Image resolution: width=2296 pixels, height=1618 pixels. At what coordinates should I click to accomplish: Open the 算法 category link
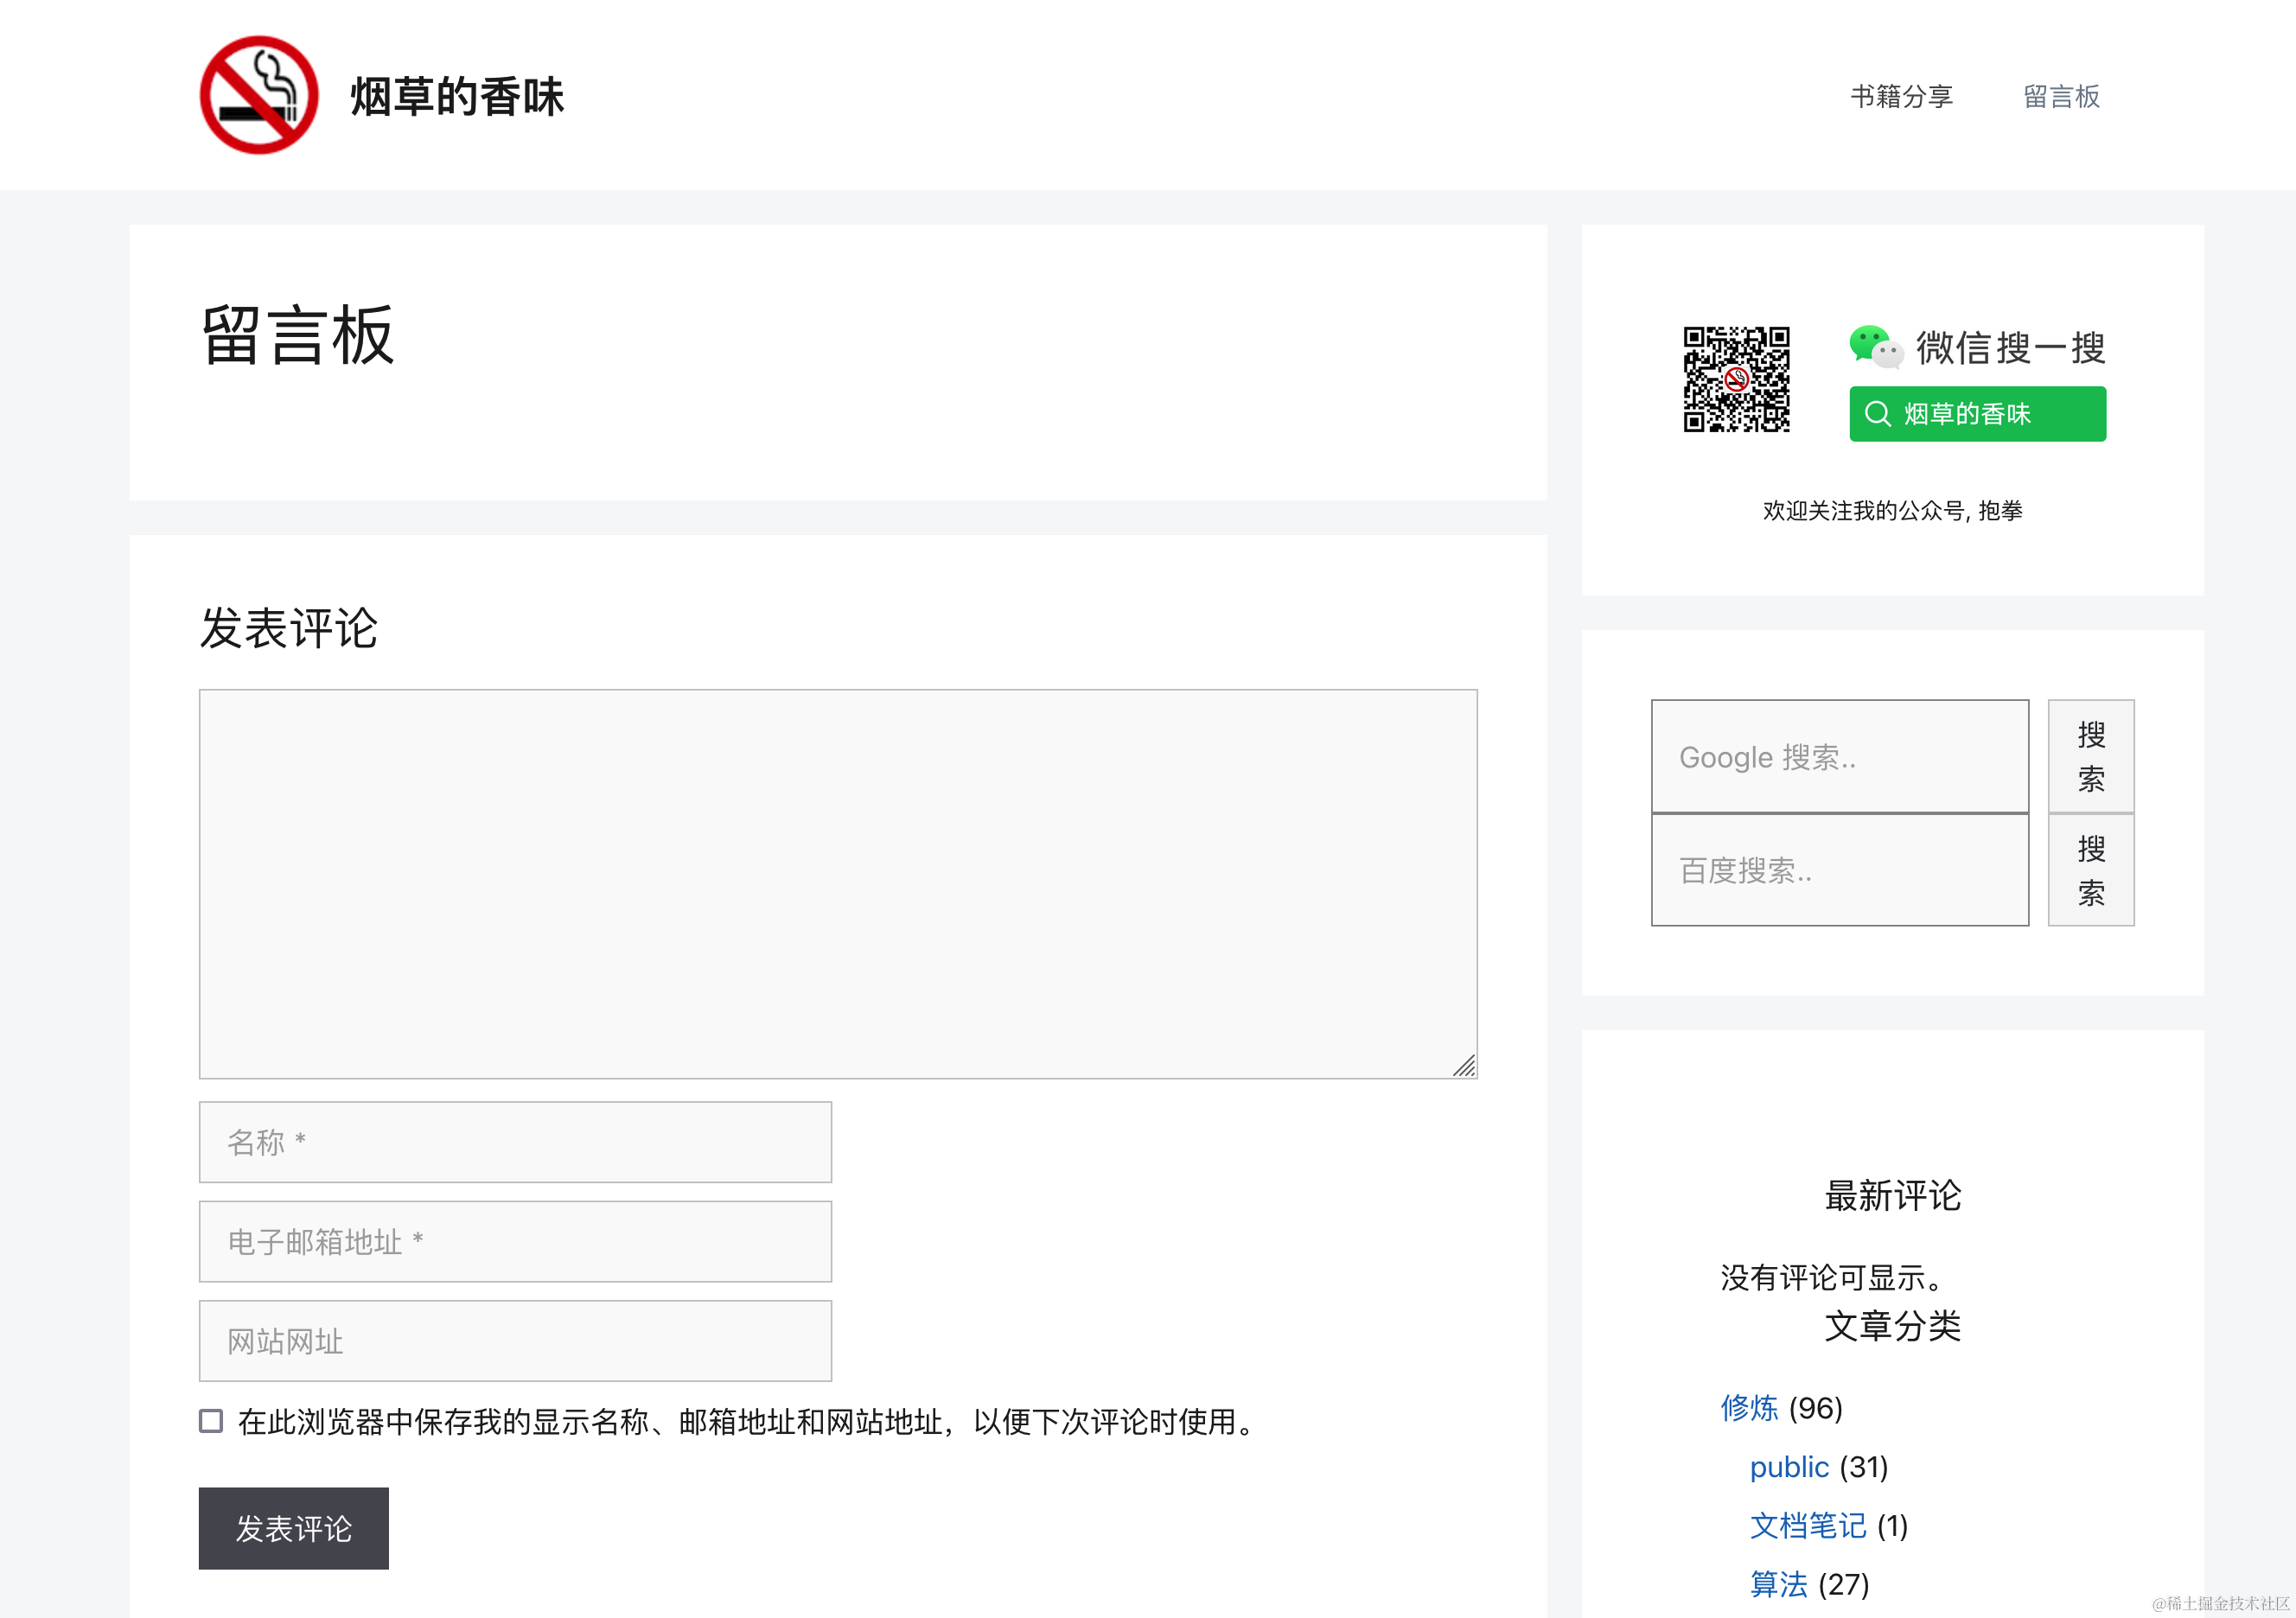click(1778, 1584)
